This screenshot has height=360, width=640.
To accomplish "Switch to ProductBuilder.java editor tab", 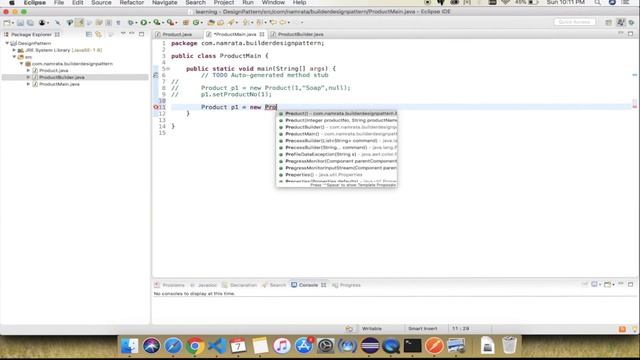I will click(x=300, y=34).
